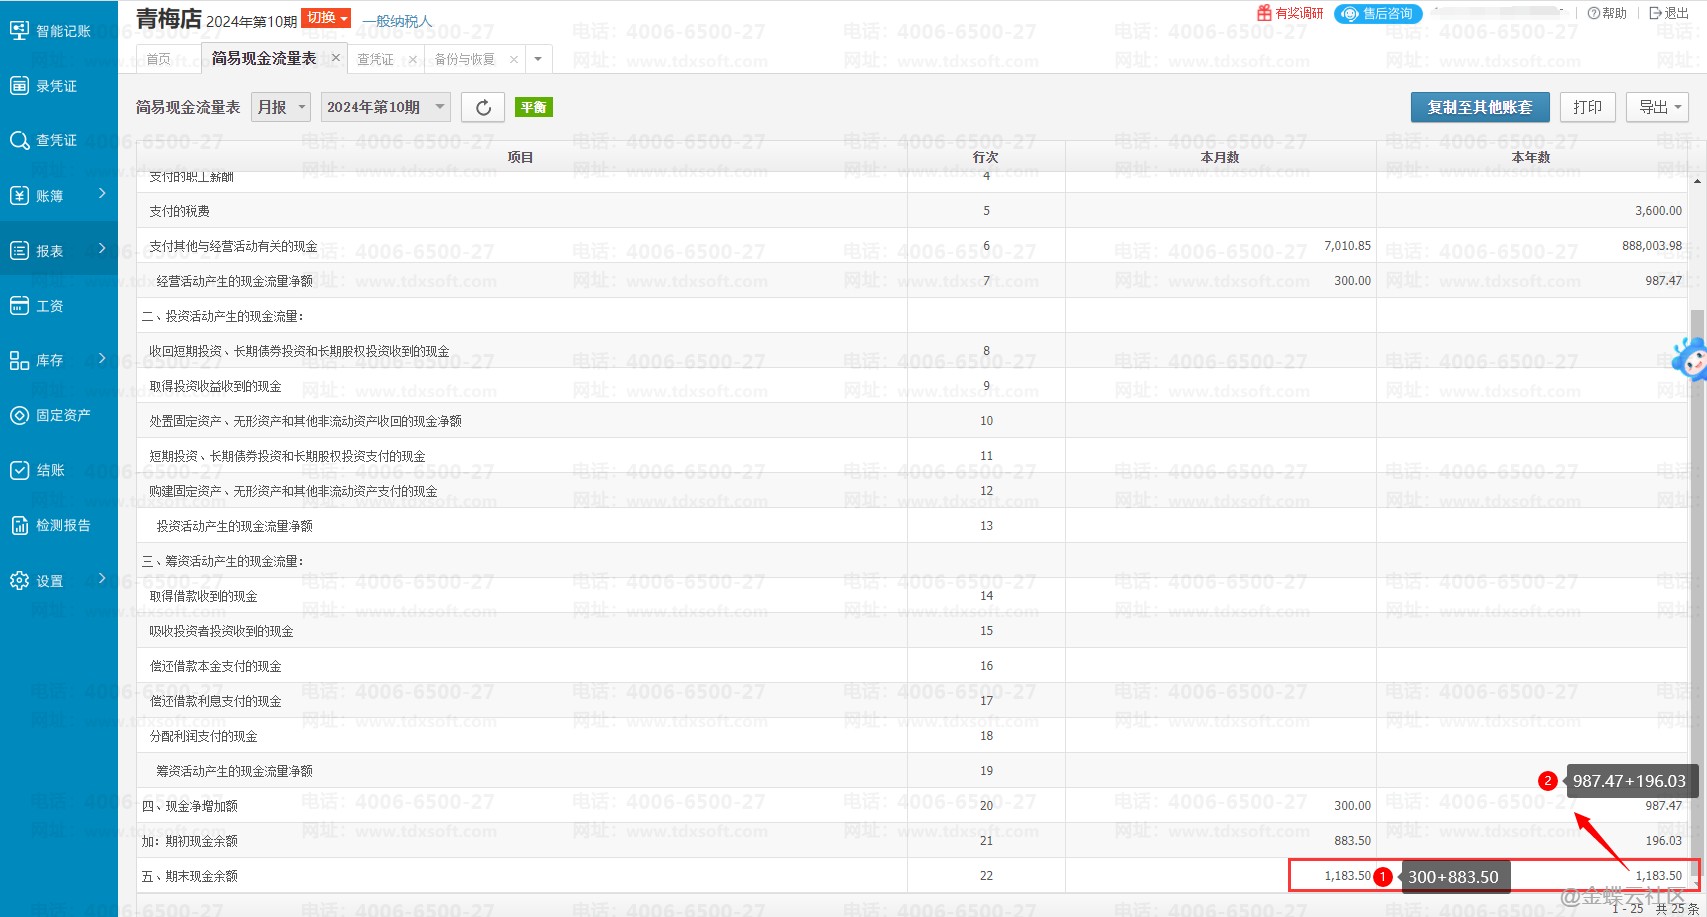This screenshot has width=1707, height=917.
Task: Click the 取得借款收到的现金 row label
Action: point(203,596)
